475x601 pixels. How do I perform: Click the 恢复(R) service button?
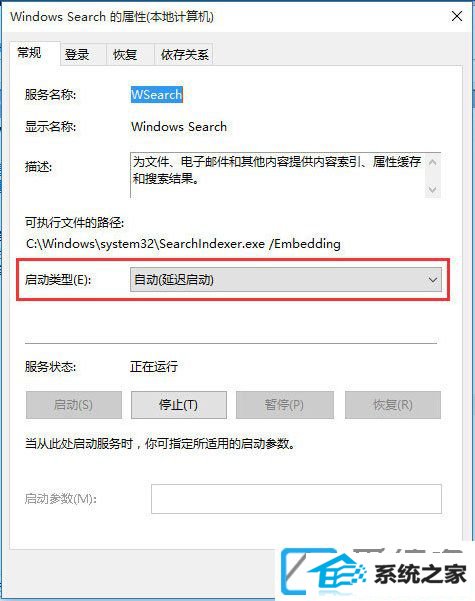tap(393, 405)
